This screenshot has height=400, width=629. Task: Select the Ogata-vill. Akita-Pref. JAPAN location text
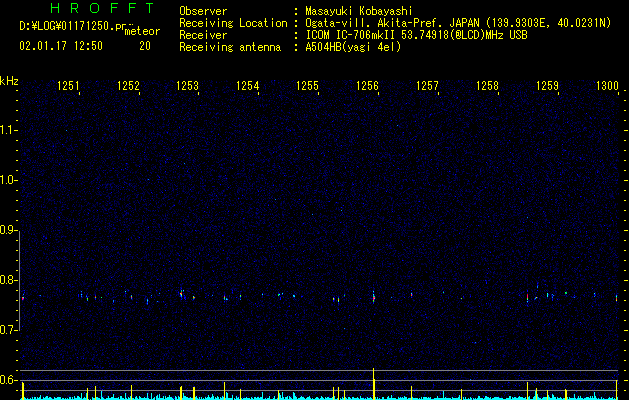tap(458, 23)
